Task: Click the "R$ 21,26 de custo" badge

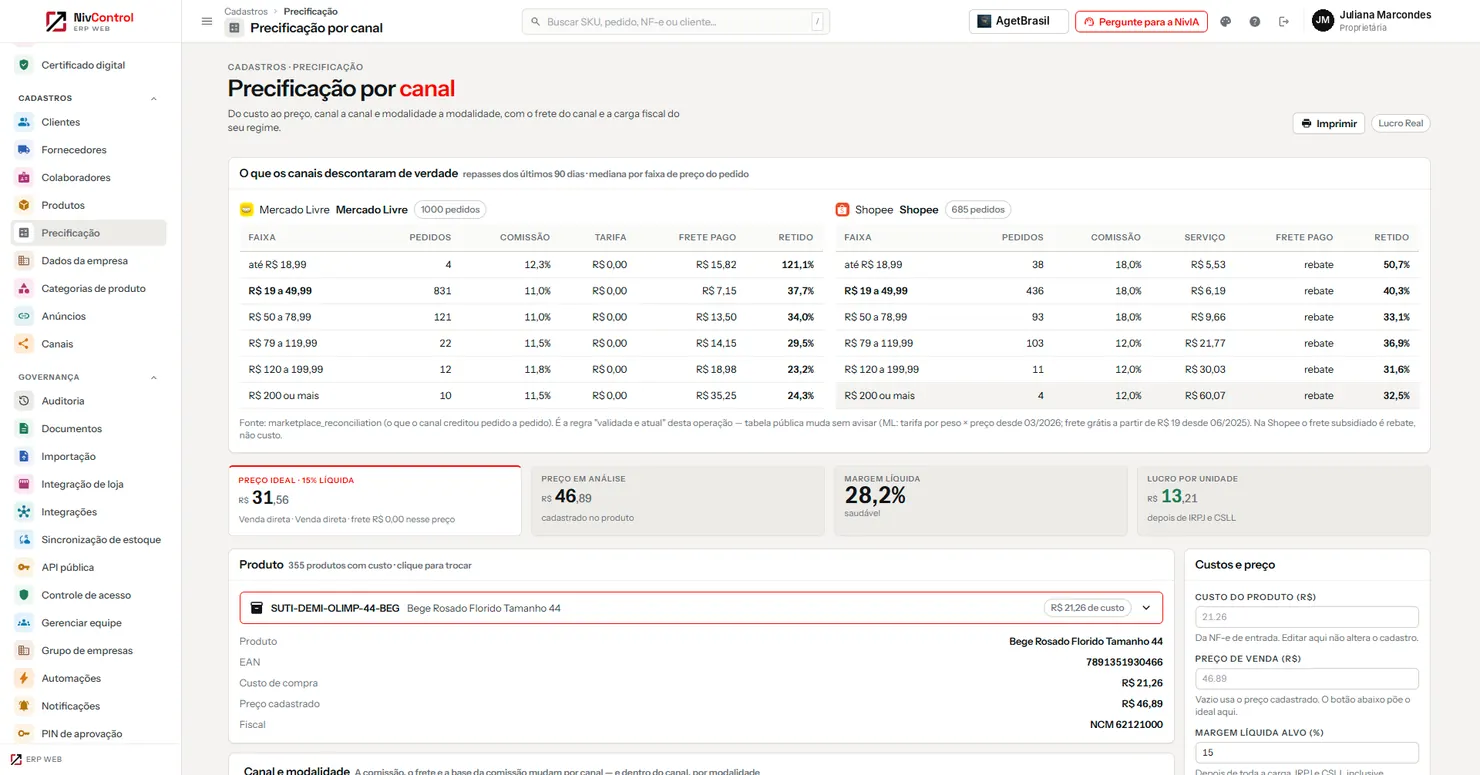Action: coord(1087,608)
